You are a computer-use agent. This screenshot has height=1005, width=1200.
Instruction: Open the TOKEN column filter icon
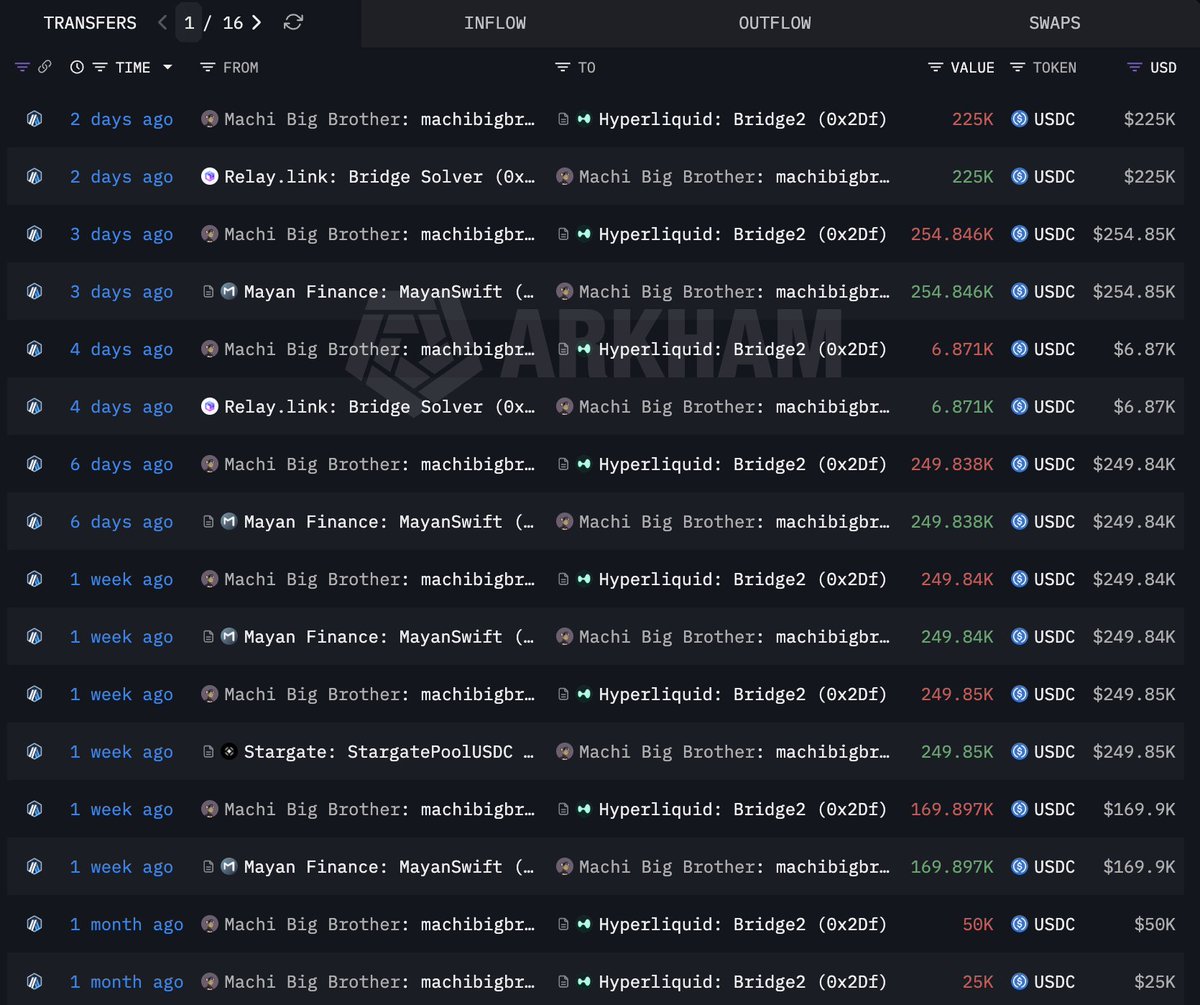(1018, 67)
